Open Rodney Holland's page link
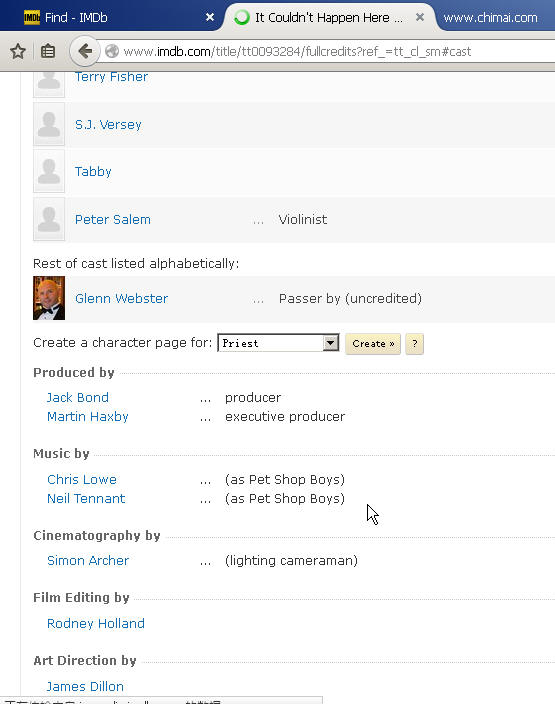The width and height of the screenshot is (555, 704). coord(96,623)
